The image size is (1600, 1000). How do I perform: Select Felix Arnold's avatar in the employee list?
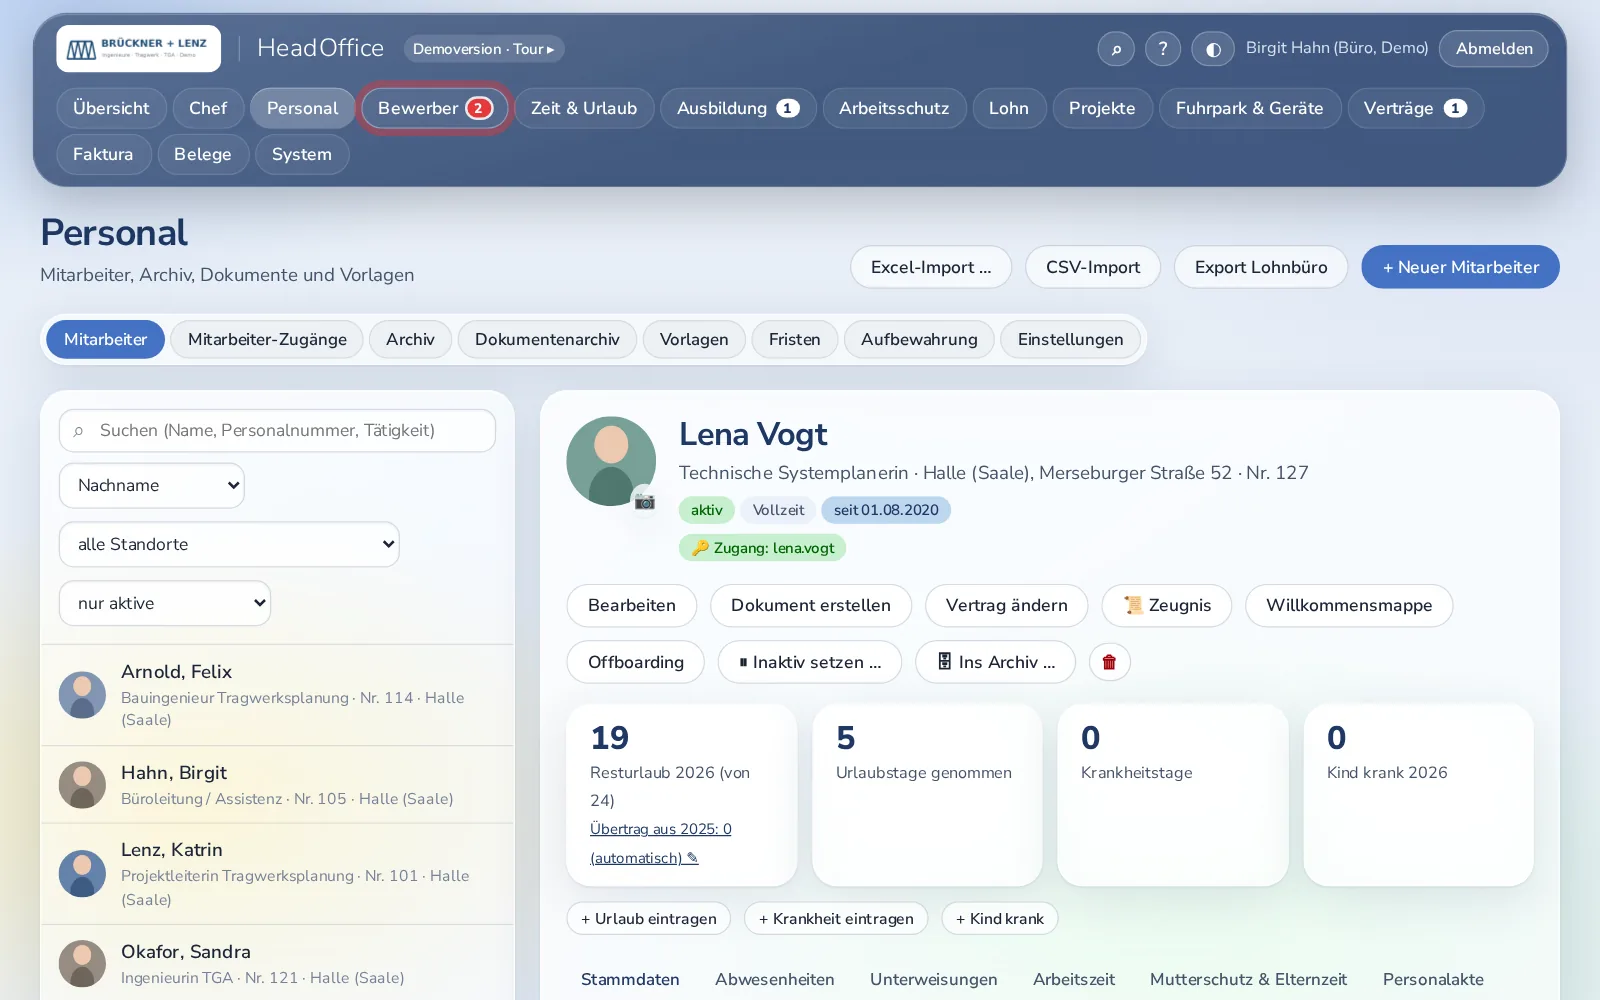(x=82, y=695)
